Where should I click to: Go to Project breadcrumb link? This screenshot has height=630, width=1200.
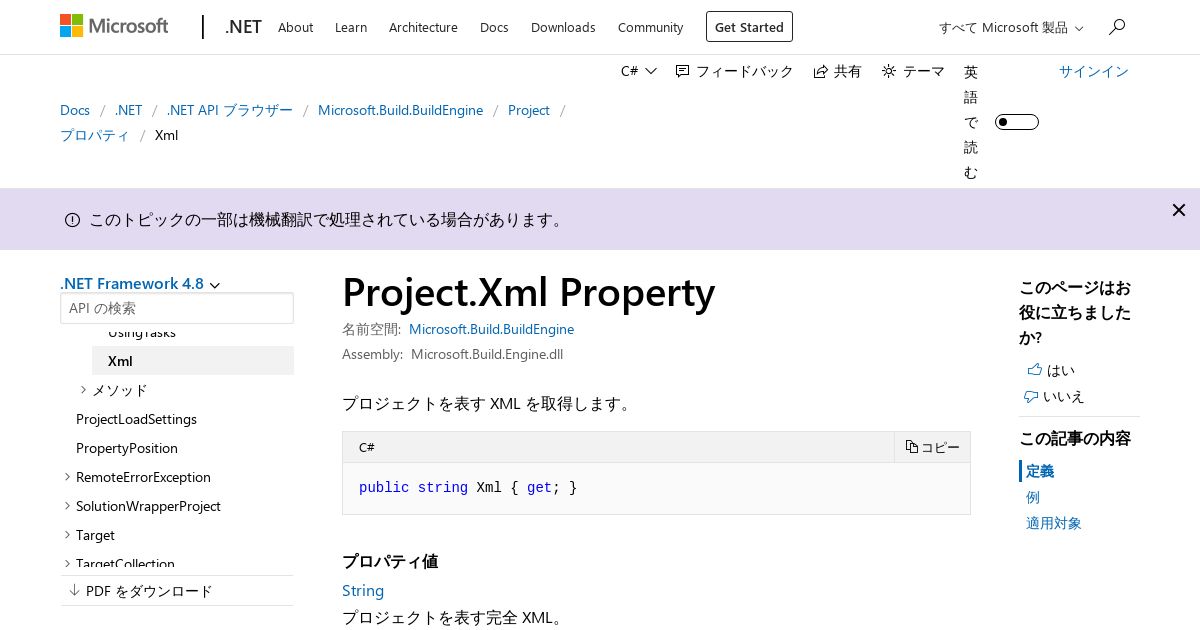(529, 110)
